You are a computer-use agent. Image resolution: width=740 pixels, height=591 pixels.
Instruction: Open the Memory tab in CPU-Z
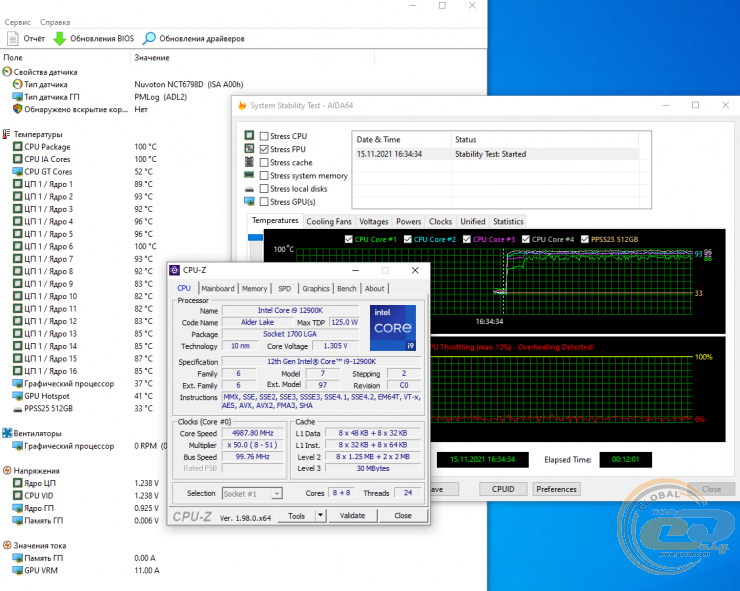254,288
